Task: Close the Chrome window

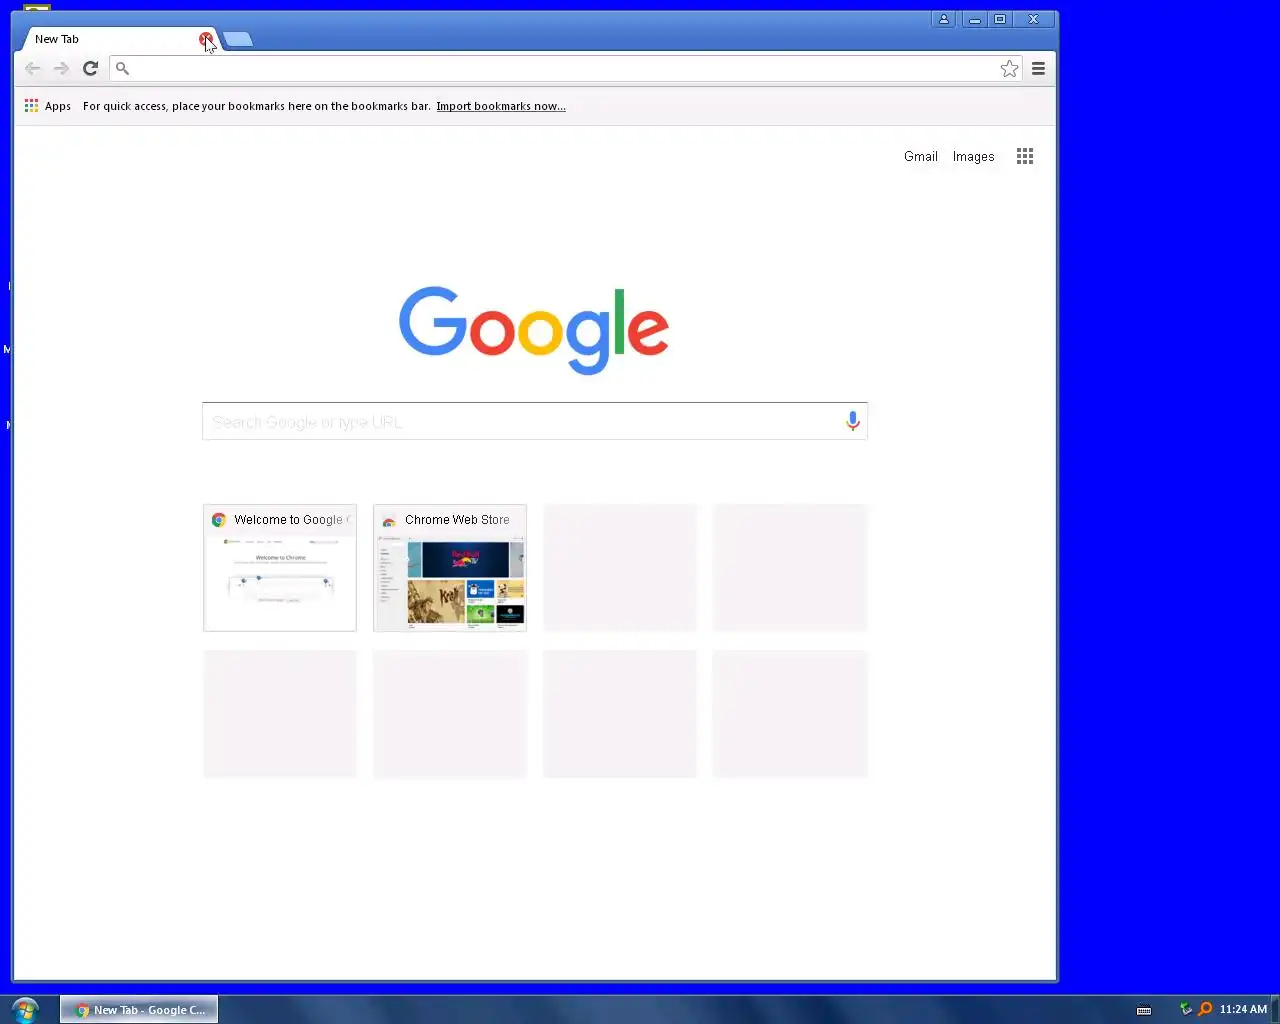Action: pyautogui.click(x=1034, y=19)
